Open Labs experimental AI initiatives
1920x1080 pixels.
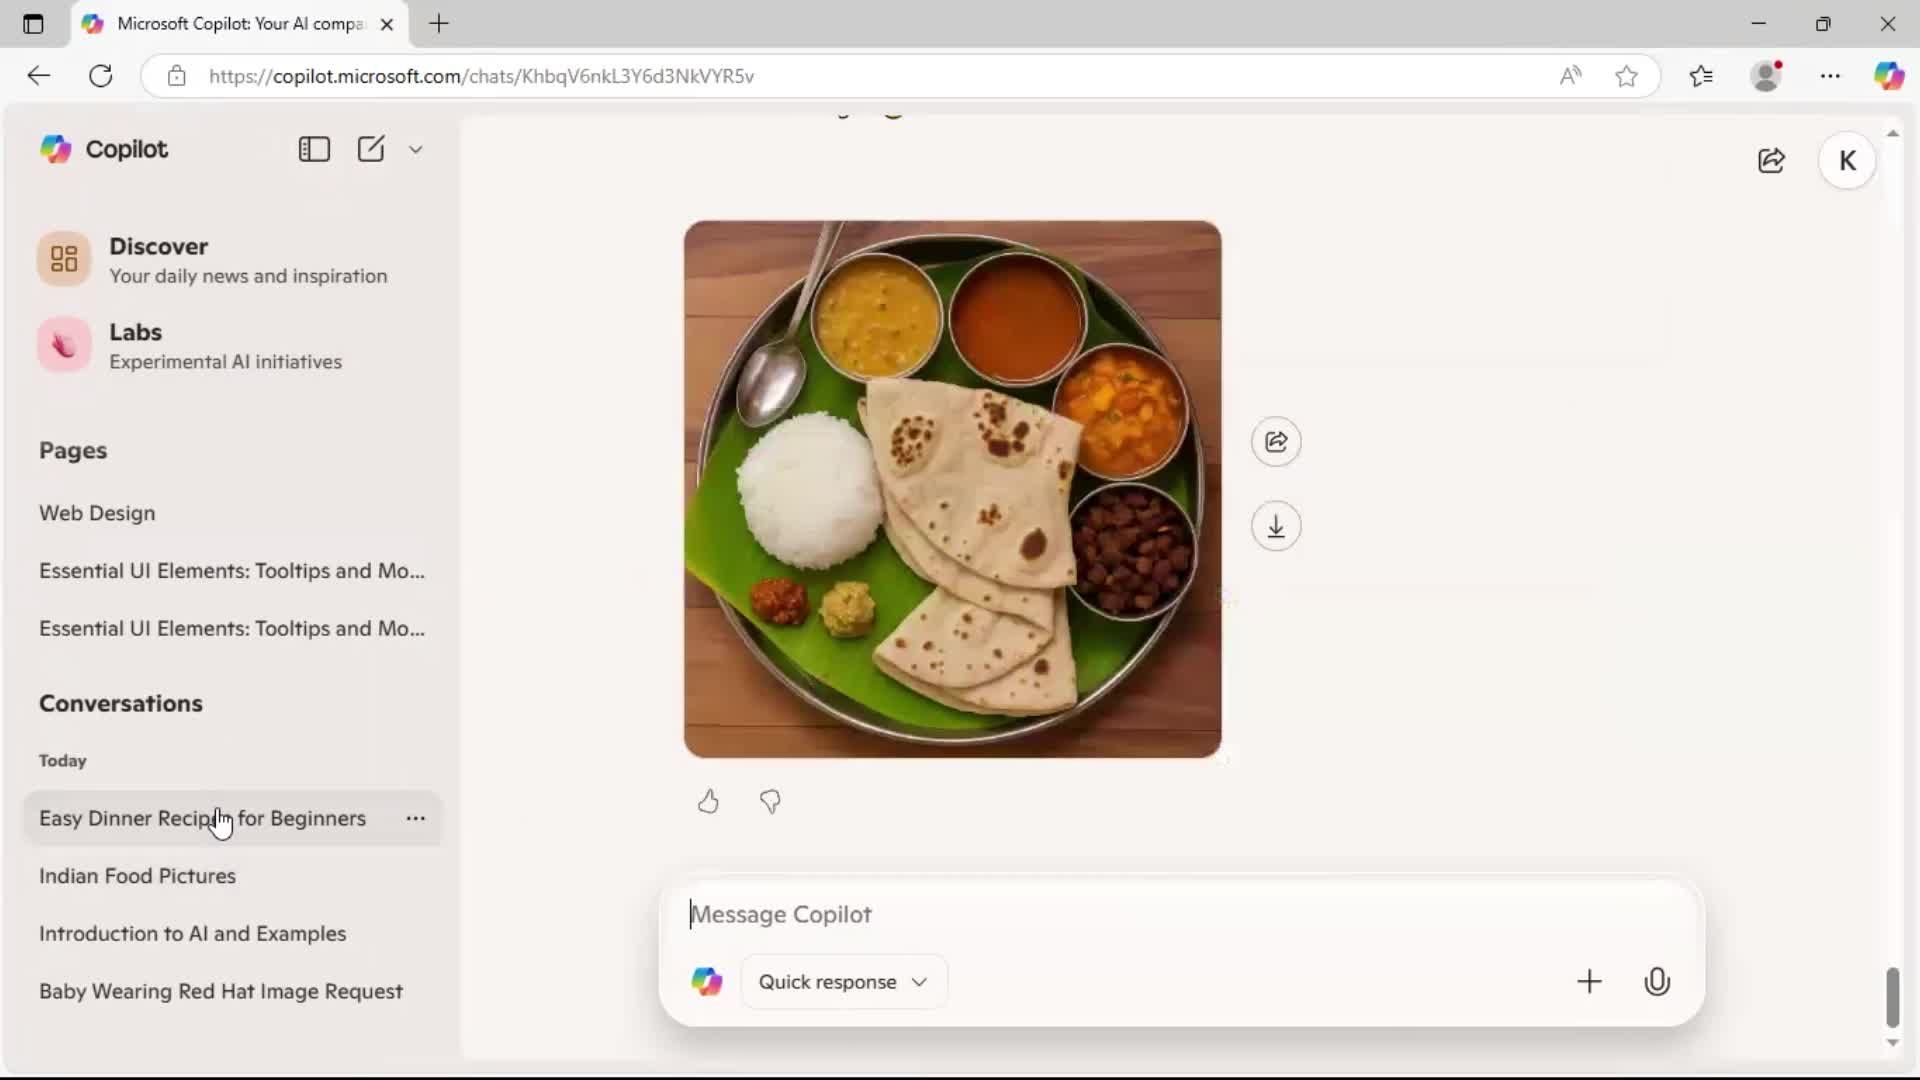(232, 346)
